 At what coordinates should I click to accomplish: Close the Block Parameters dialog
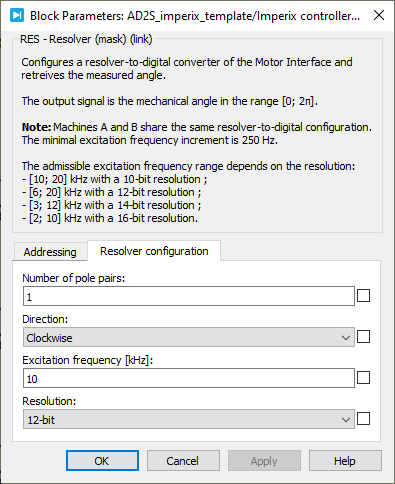click(x=379, y=15)
